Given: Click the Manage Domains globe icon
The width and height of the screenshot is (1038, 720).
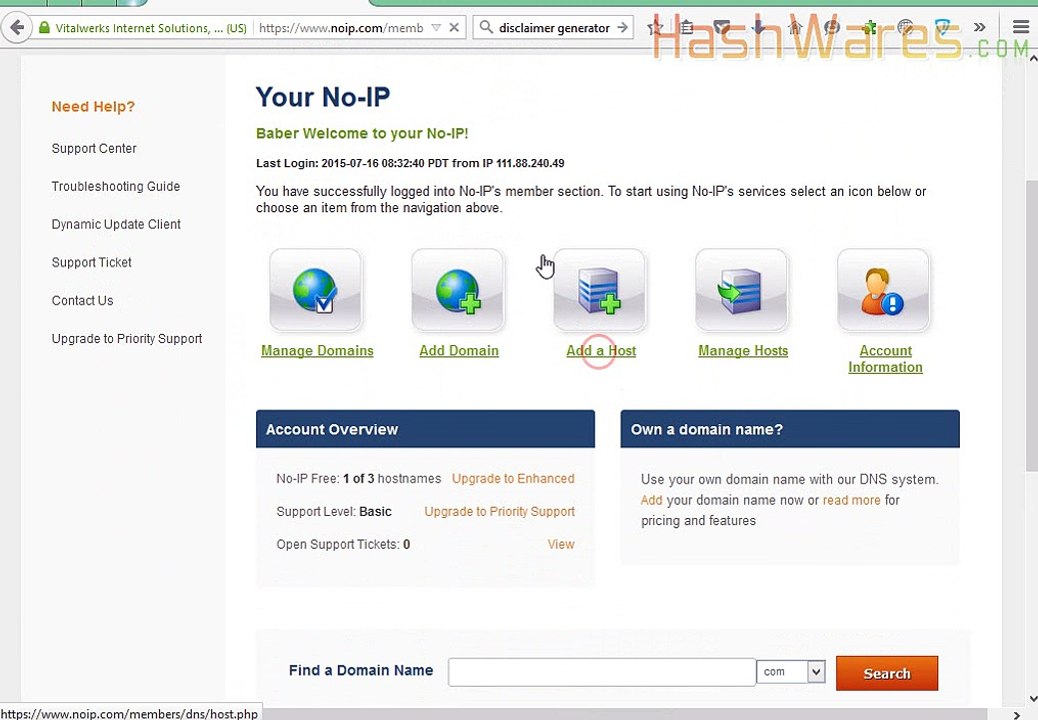Looking at the screenshot, I should point(316,290).
